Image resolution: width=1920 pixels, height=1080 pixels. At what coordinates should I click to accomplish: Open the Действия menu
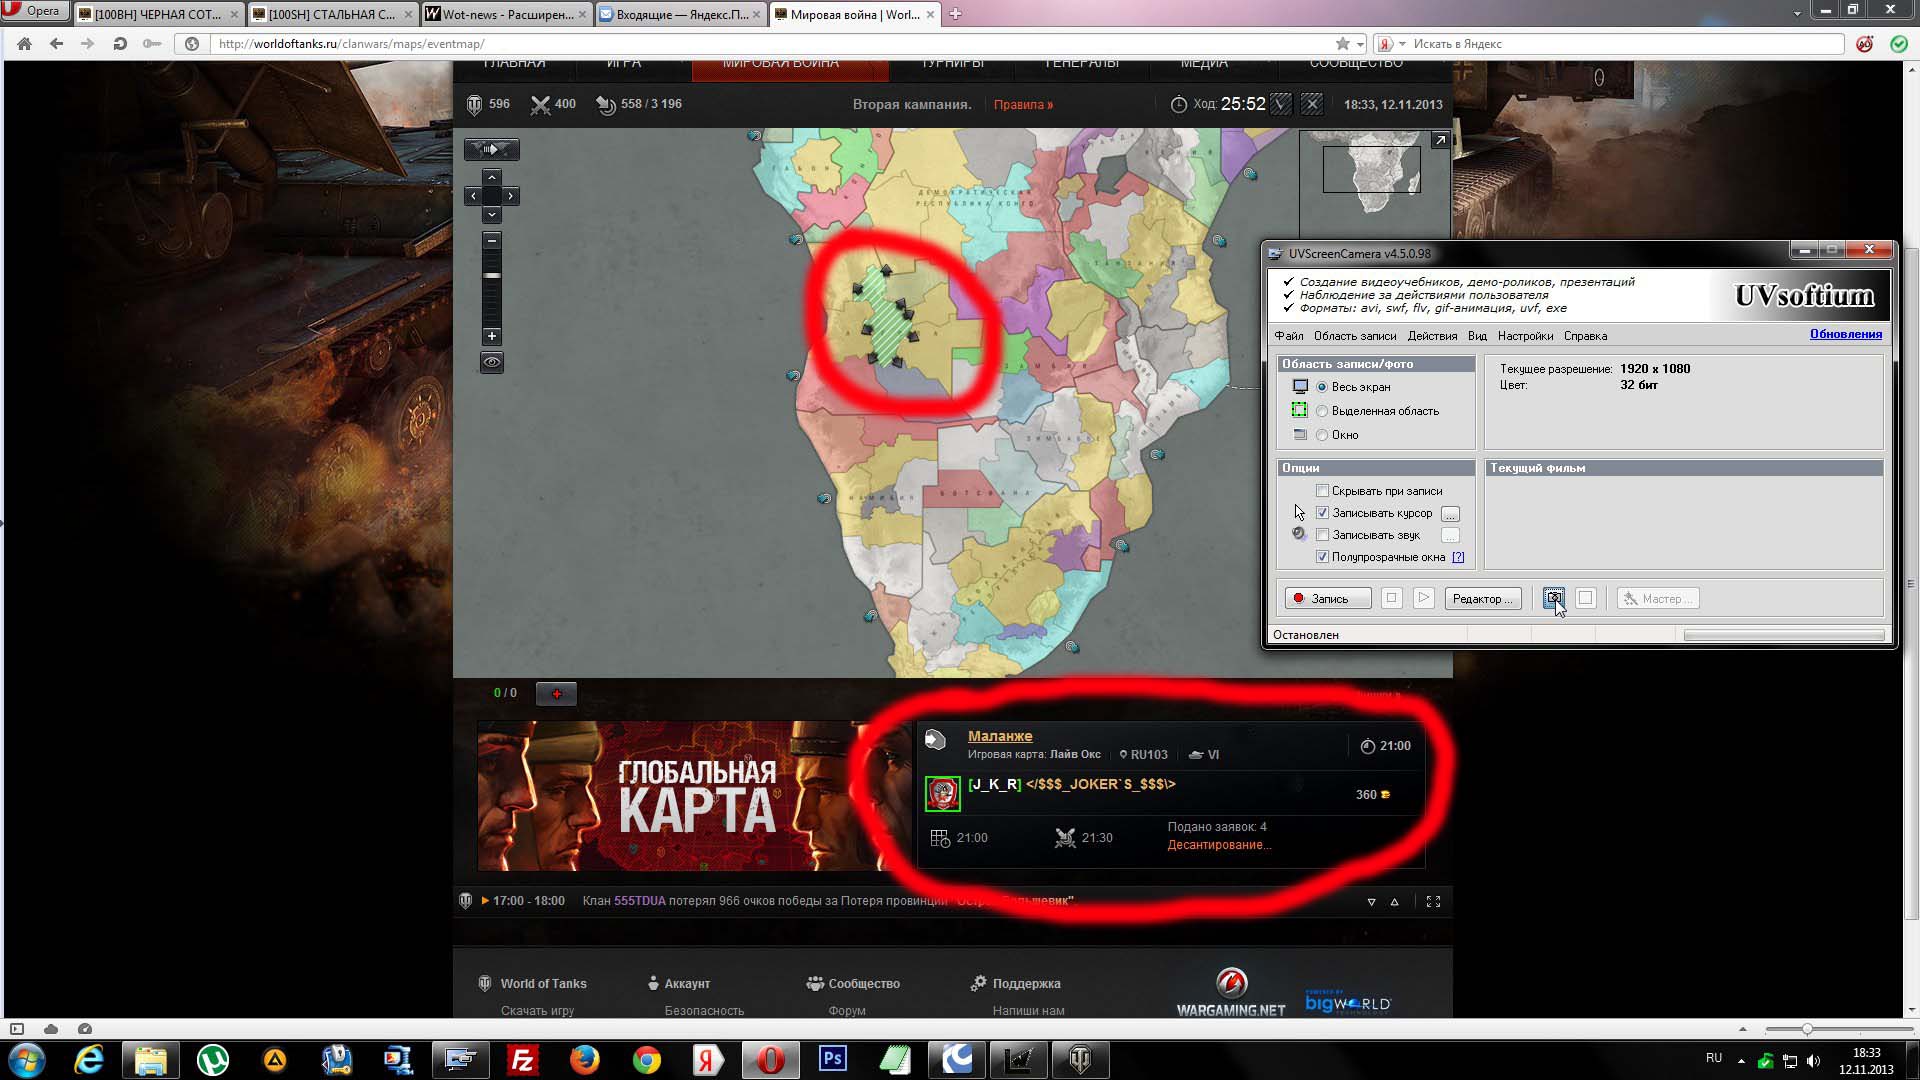1432,336
